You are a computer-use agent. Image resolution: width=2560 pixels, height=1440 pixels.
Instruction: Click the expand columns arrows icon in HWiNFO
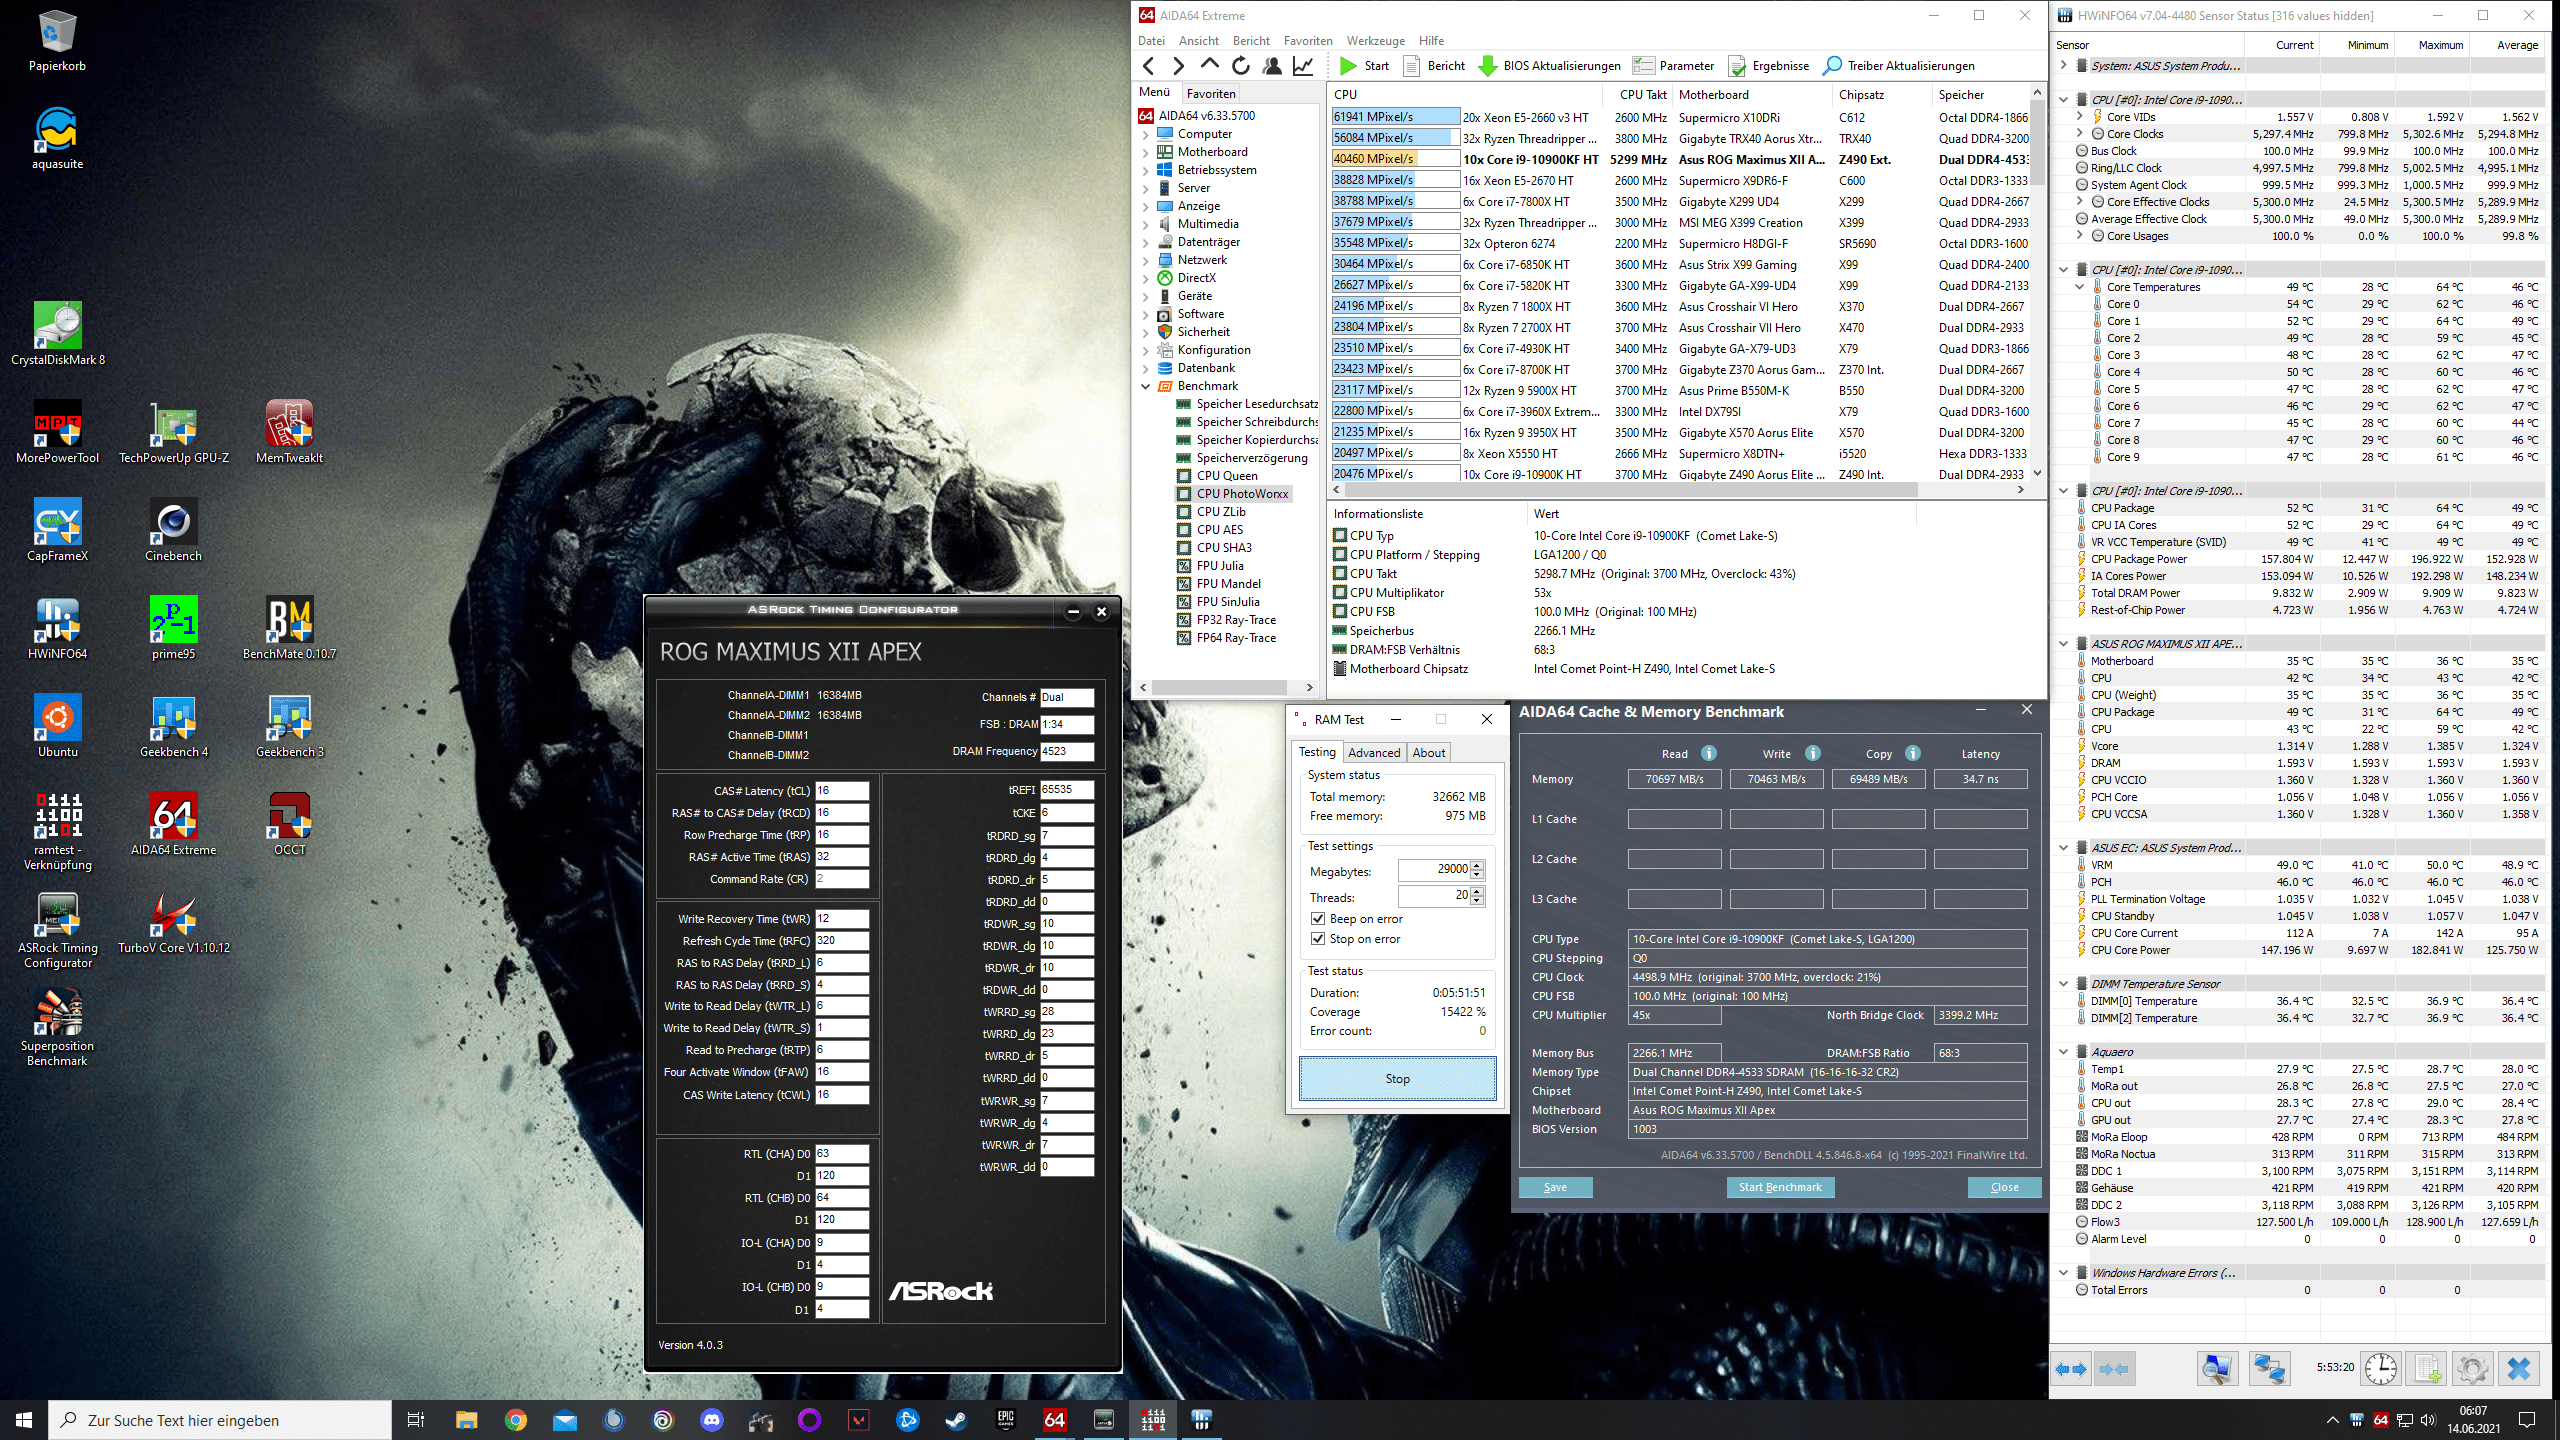(2071, 1368)
